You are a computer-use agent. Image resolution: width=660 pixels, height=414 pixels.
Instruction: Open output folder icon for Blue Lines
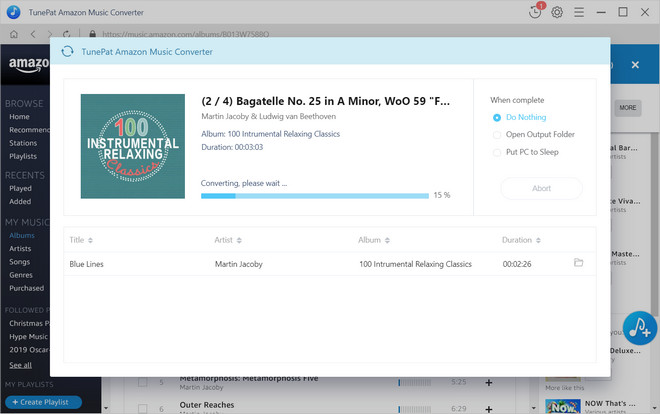click(578, 263)
